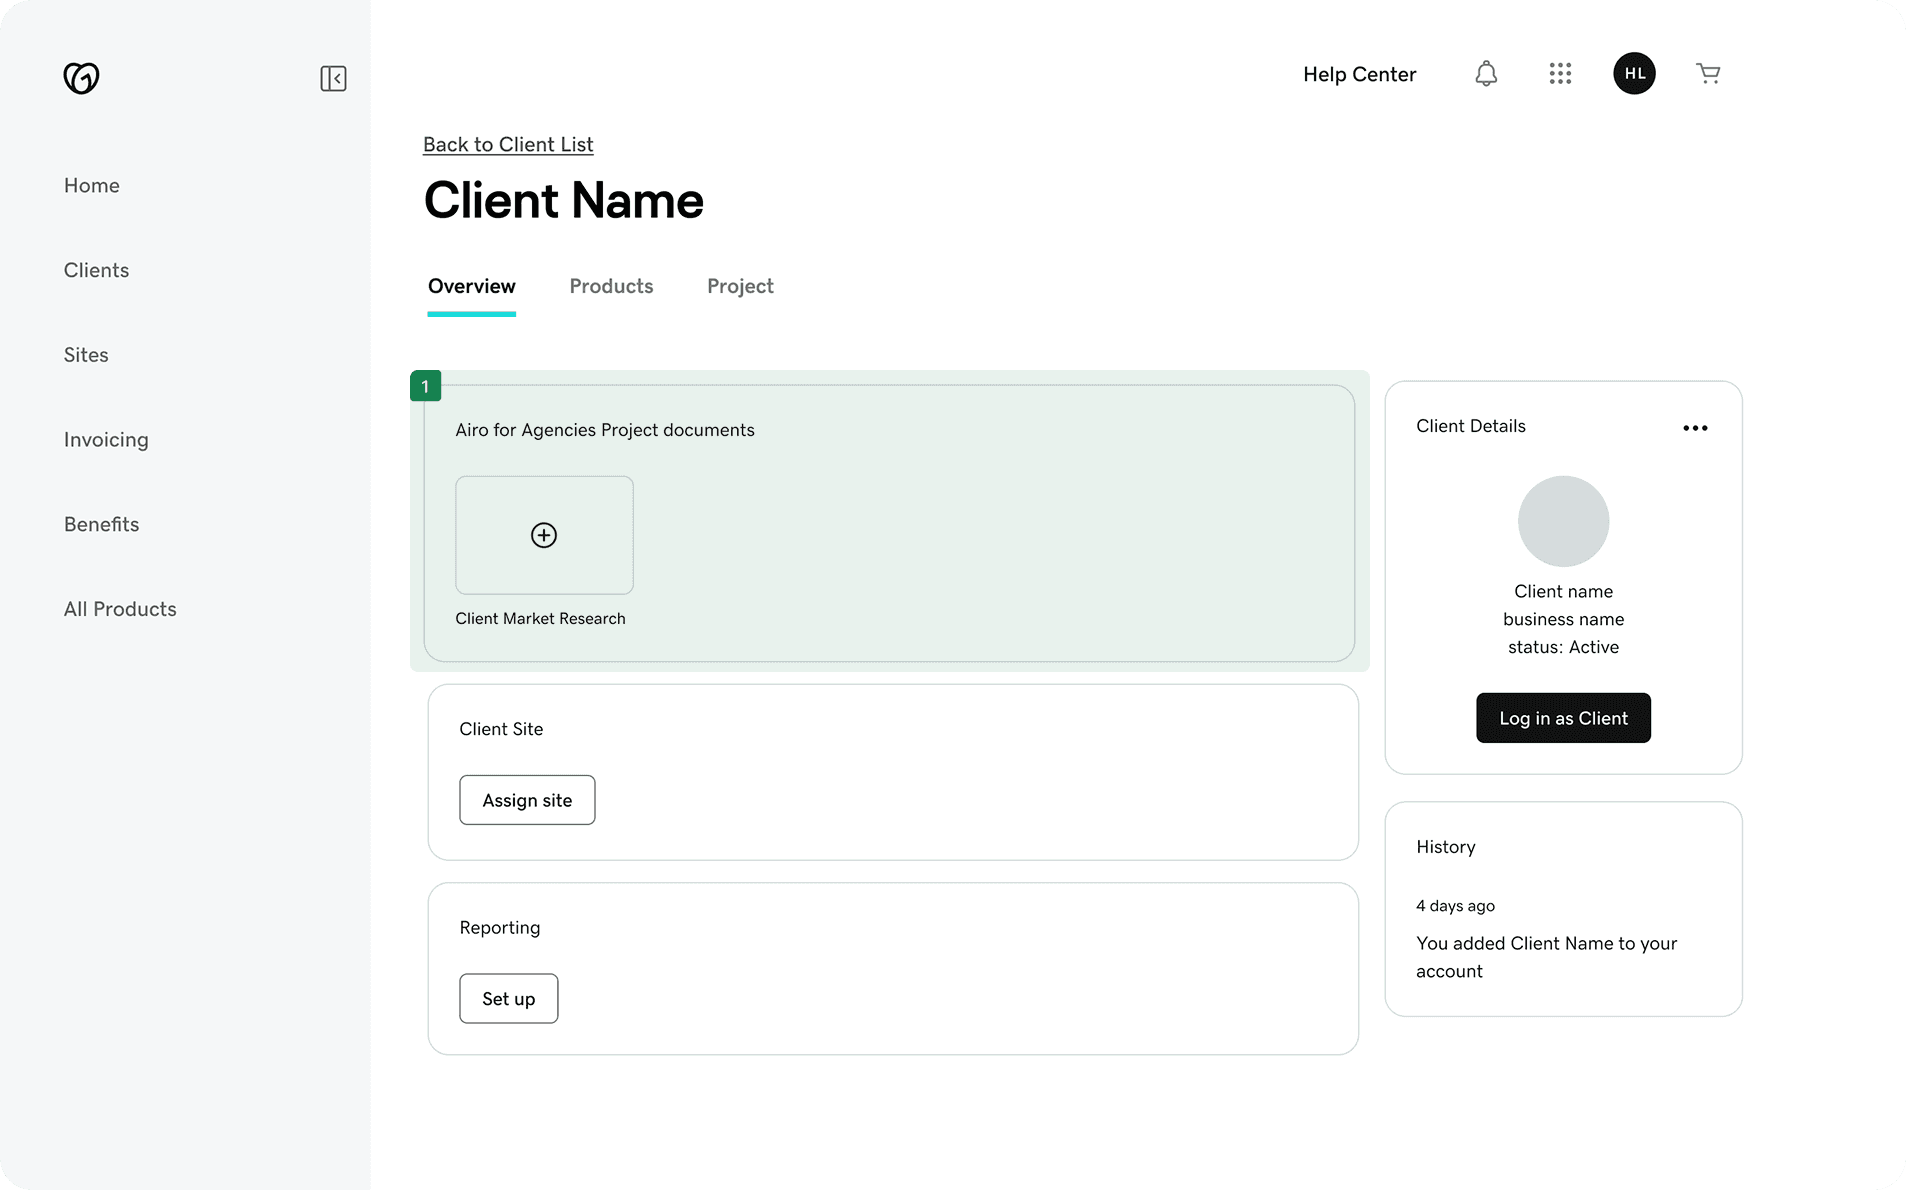Open the notifications bell
The width and height of the screenshot is (1906, 1190).
1486,73
